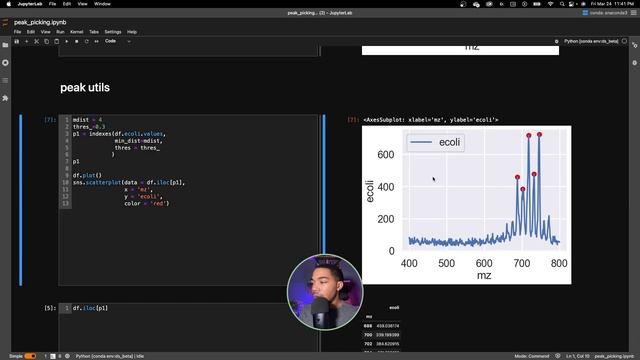Click Mode: Command in status bar
Viewport: 640px width, 360px height.
point(531,356)
